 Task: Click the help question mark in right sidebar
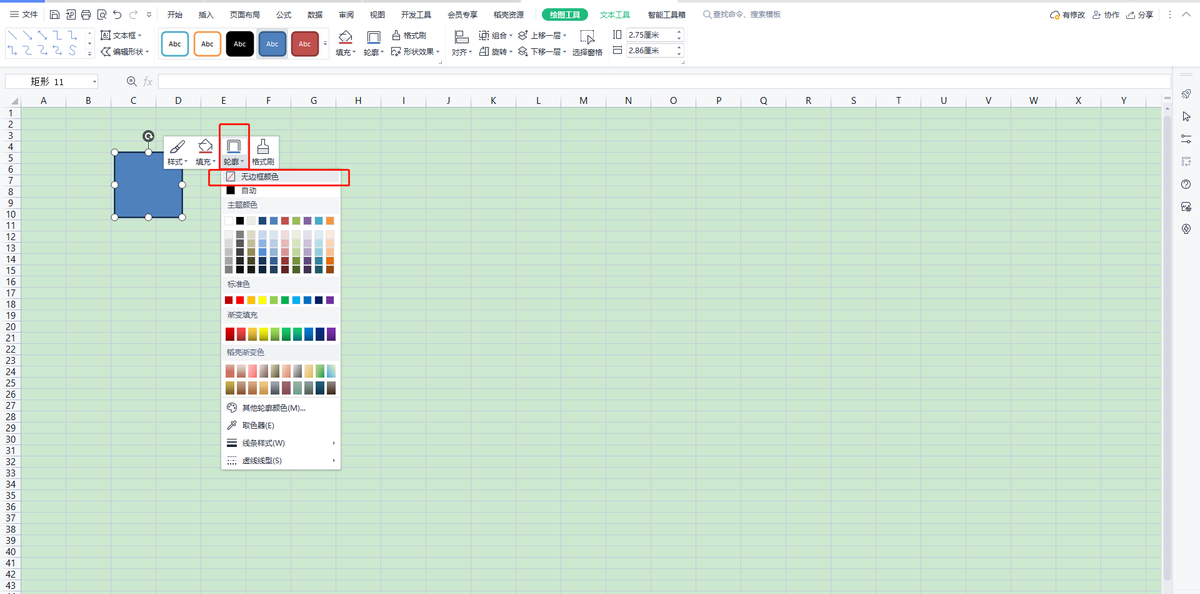tap(1186, 184)
